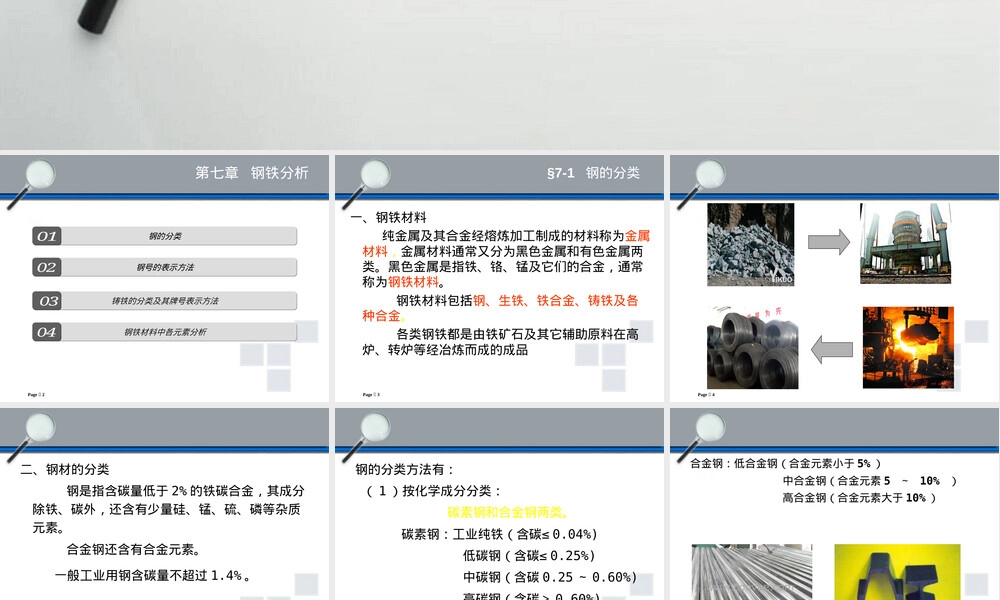Viewport: 1000px width, 600px height.
Task: Click the magnifying glass on the Page 4 slide
Action: point(702,184)
